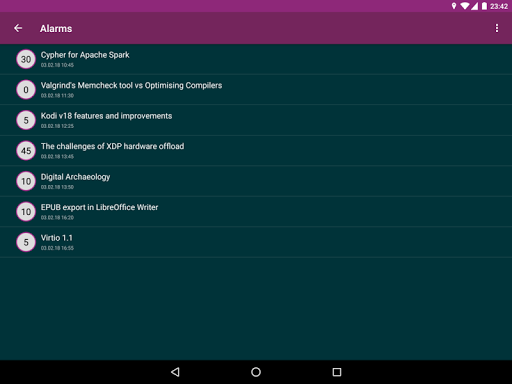Open EPUB export in LibreOffice Writer alarm

(x=256, y=212)
